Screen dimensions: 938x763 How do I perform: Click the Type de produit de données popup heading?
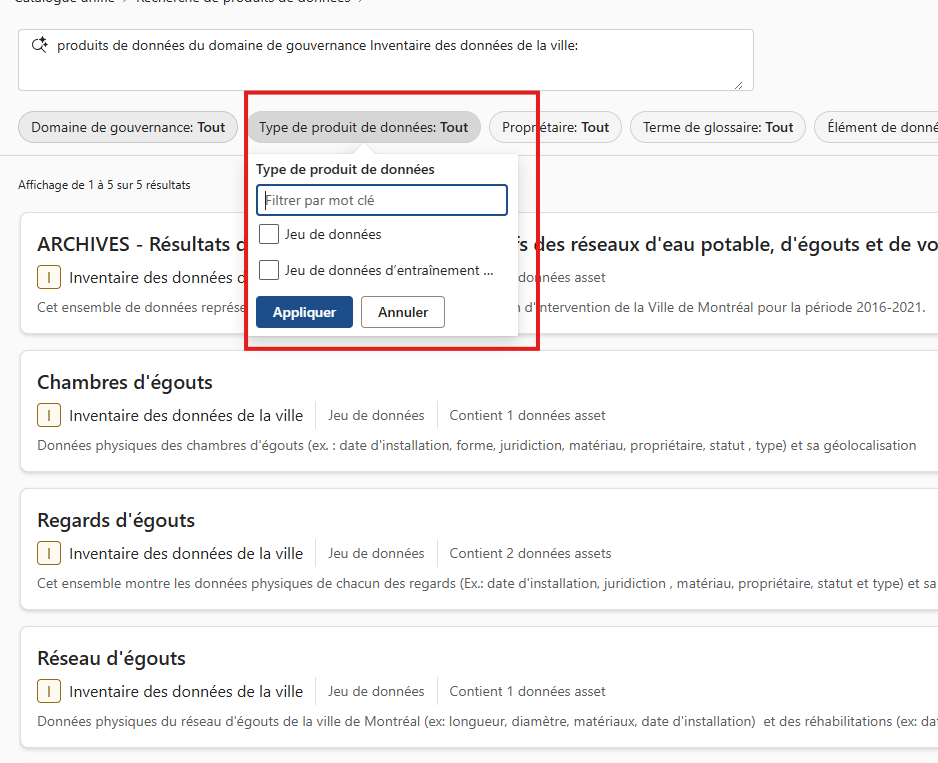tap(345, 169)
